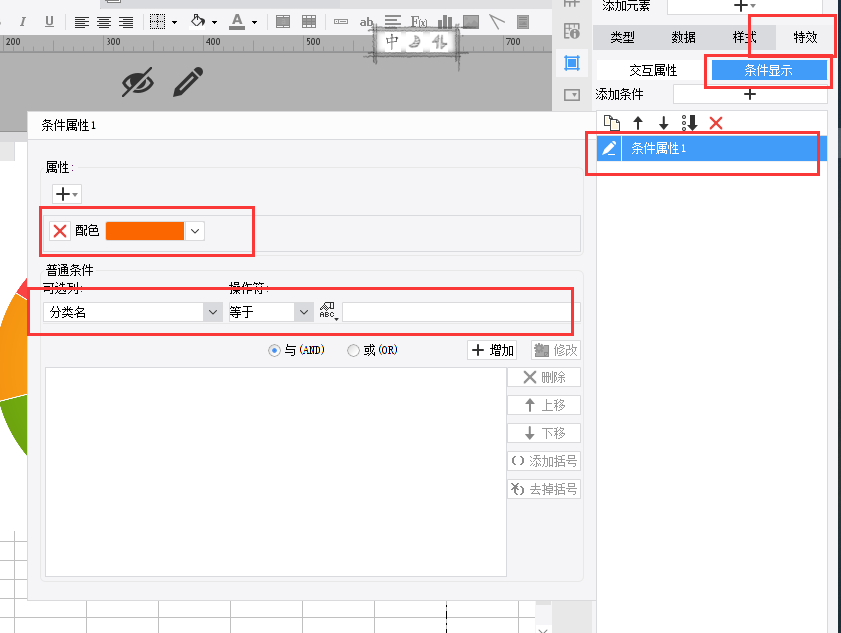Move the condition up with the up arrow
The width and height of the screenshot is (841, 633).
pyautogui.click(x=638, y=123)
